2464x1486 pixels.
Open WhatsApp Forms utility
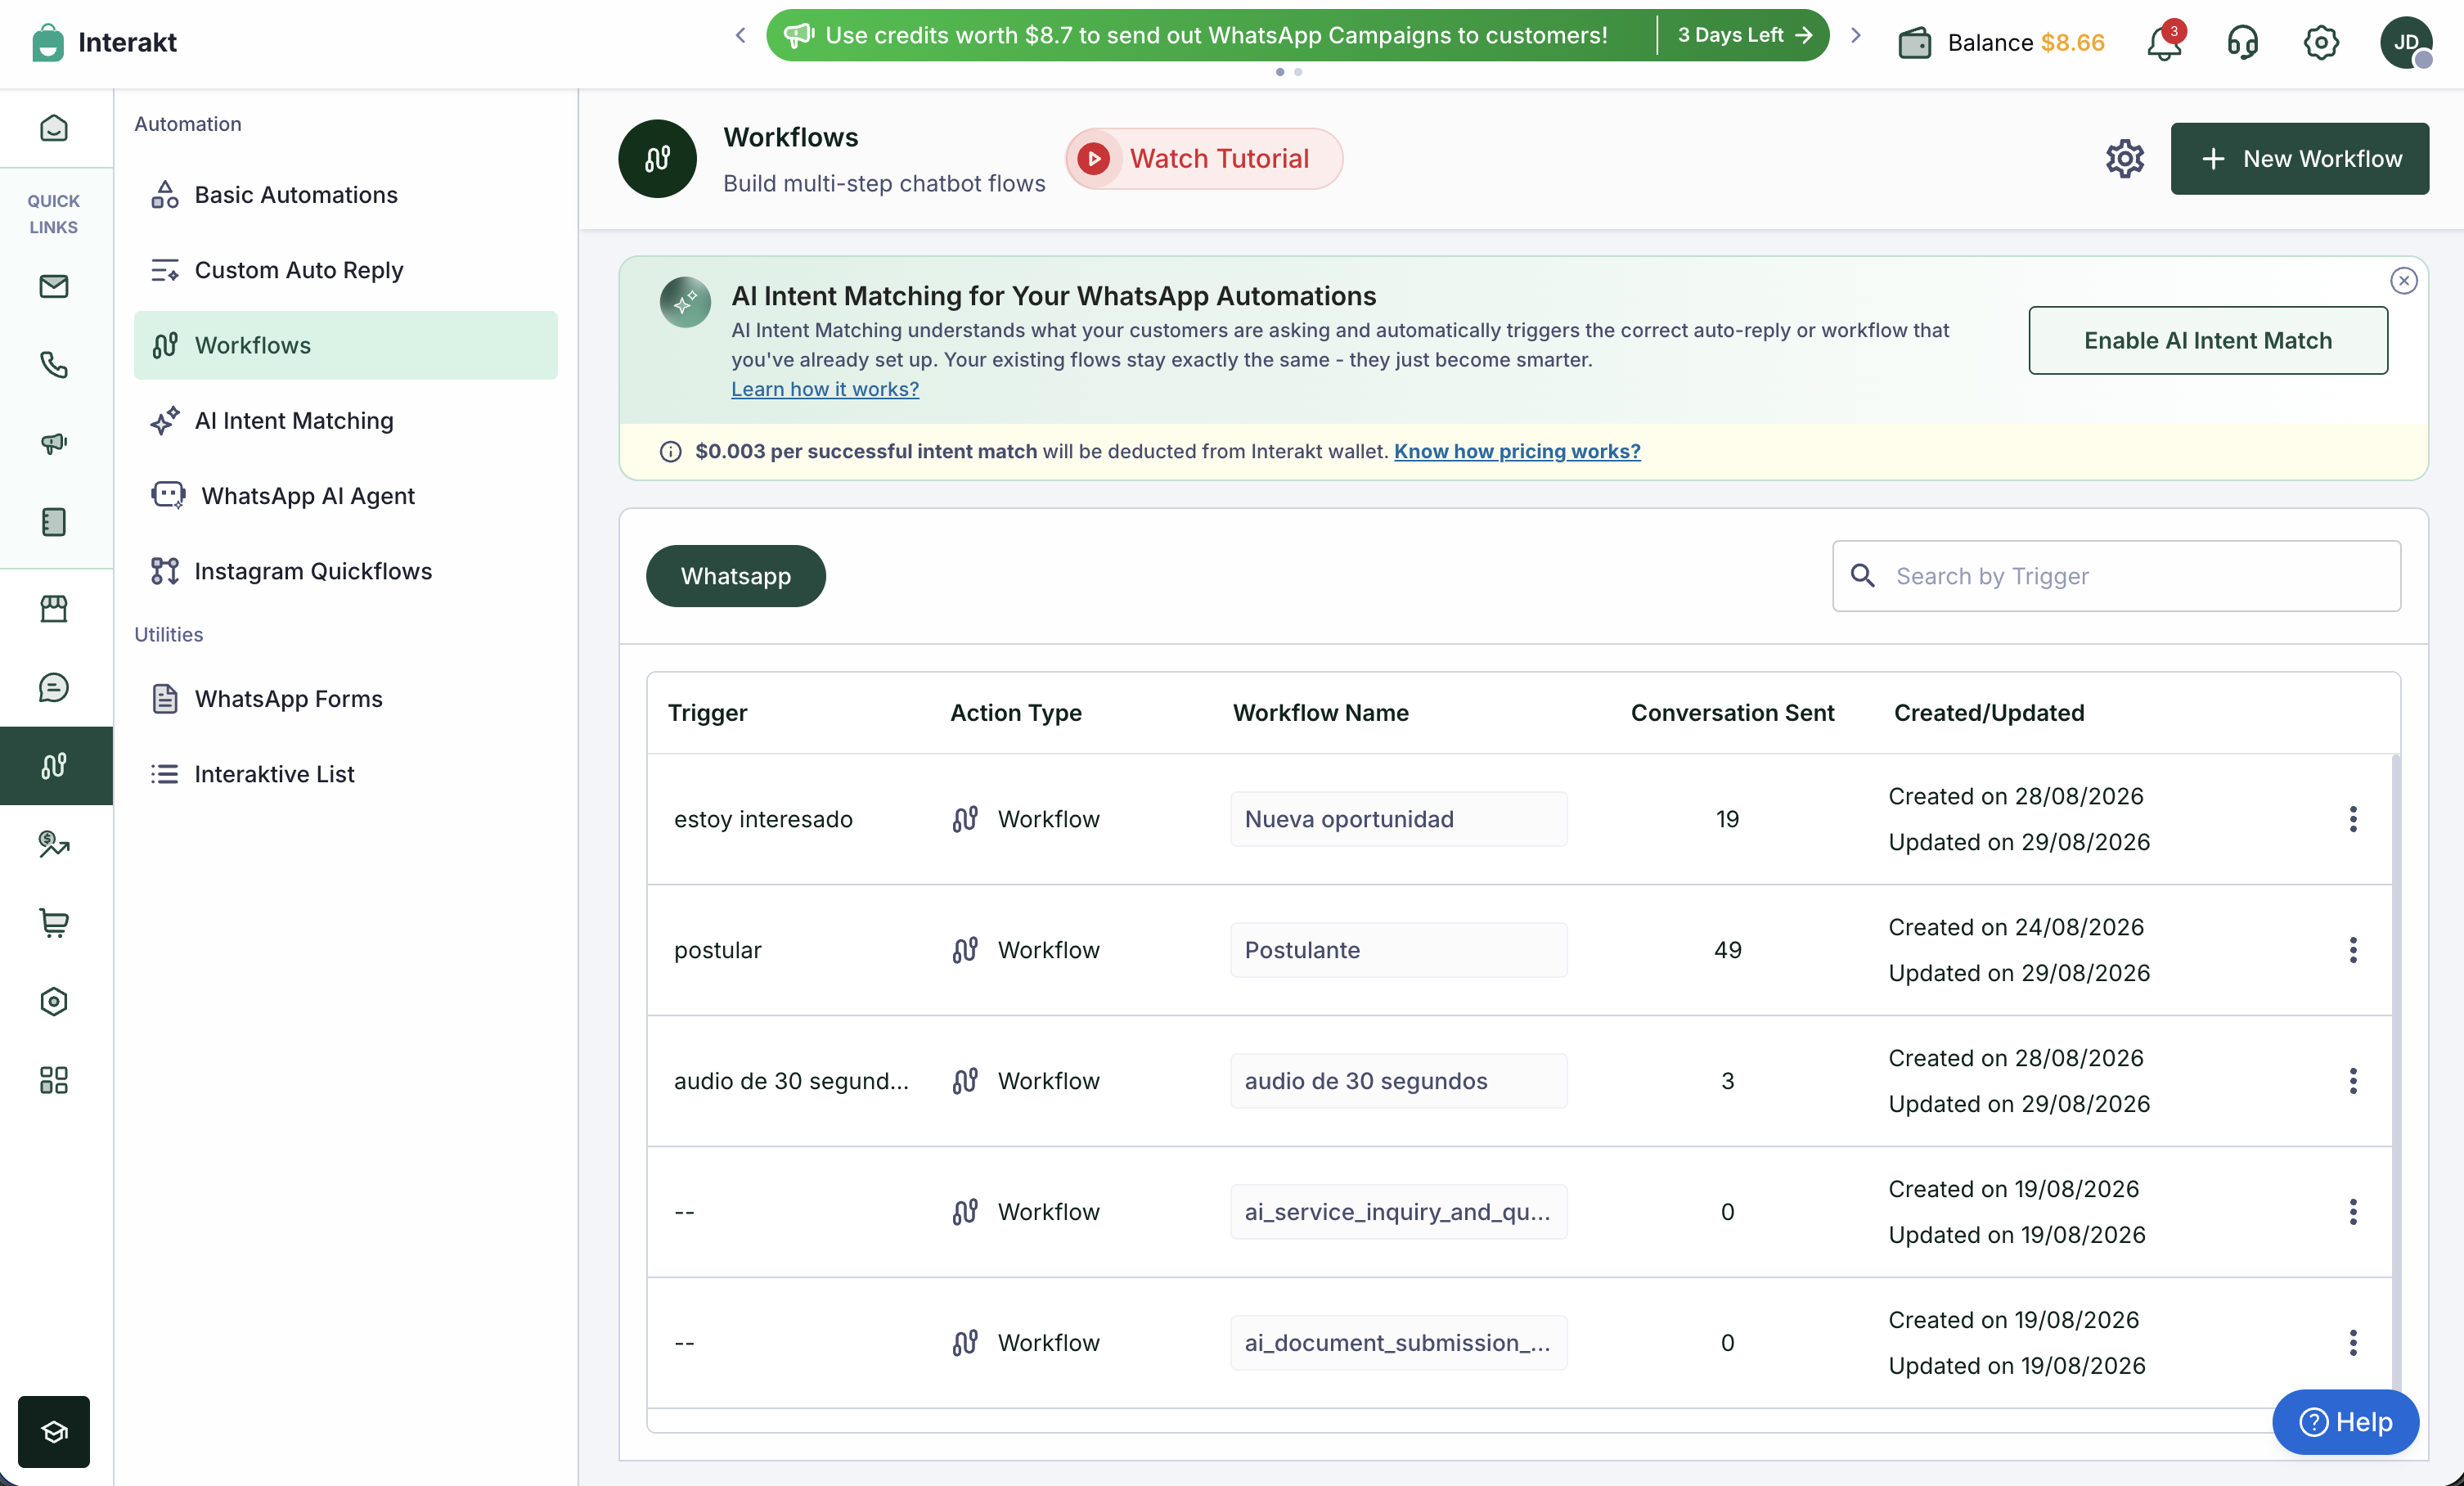pos(346,698)
